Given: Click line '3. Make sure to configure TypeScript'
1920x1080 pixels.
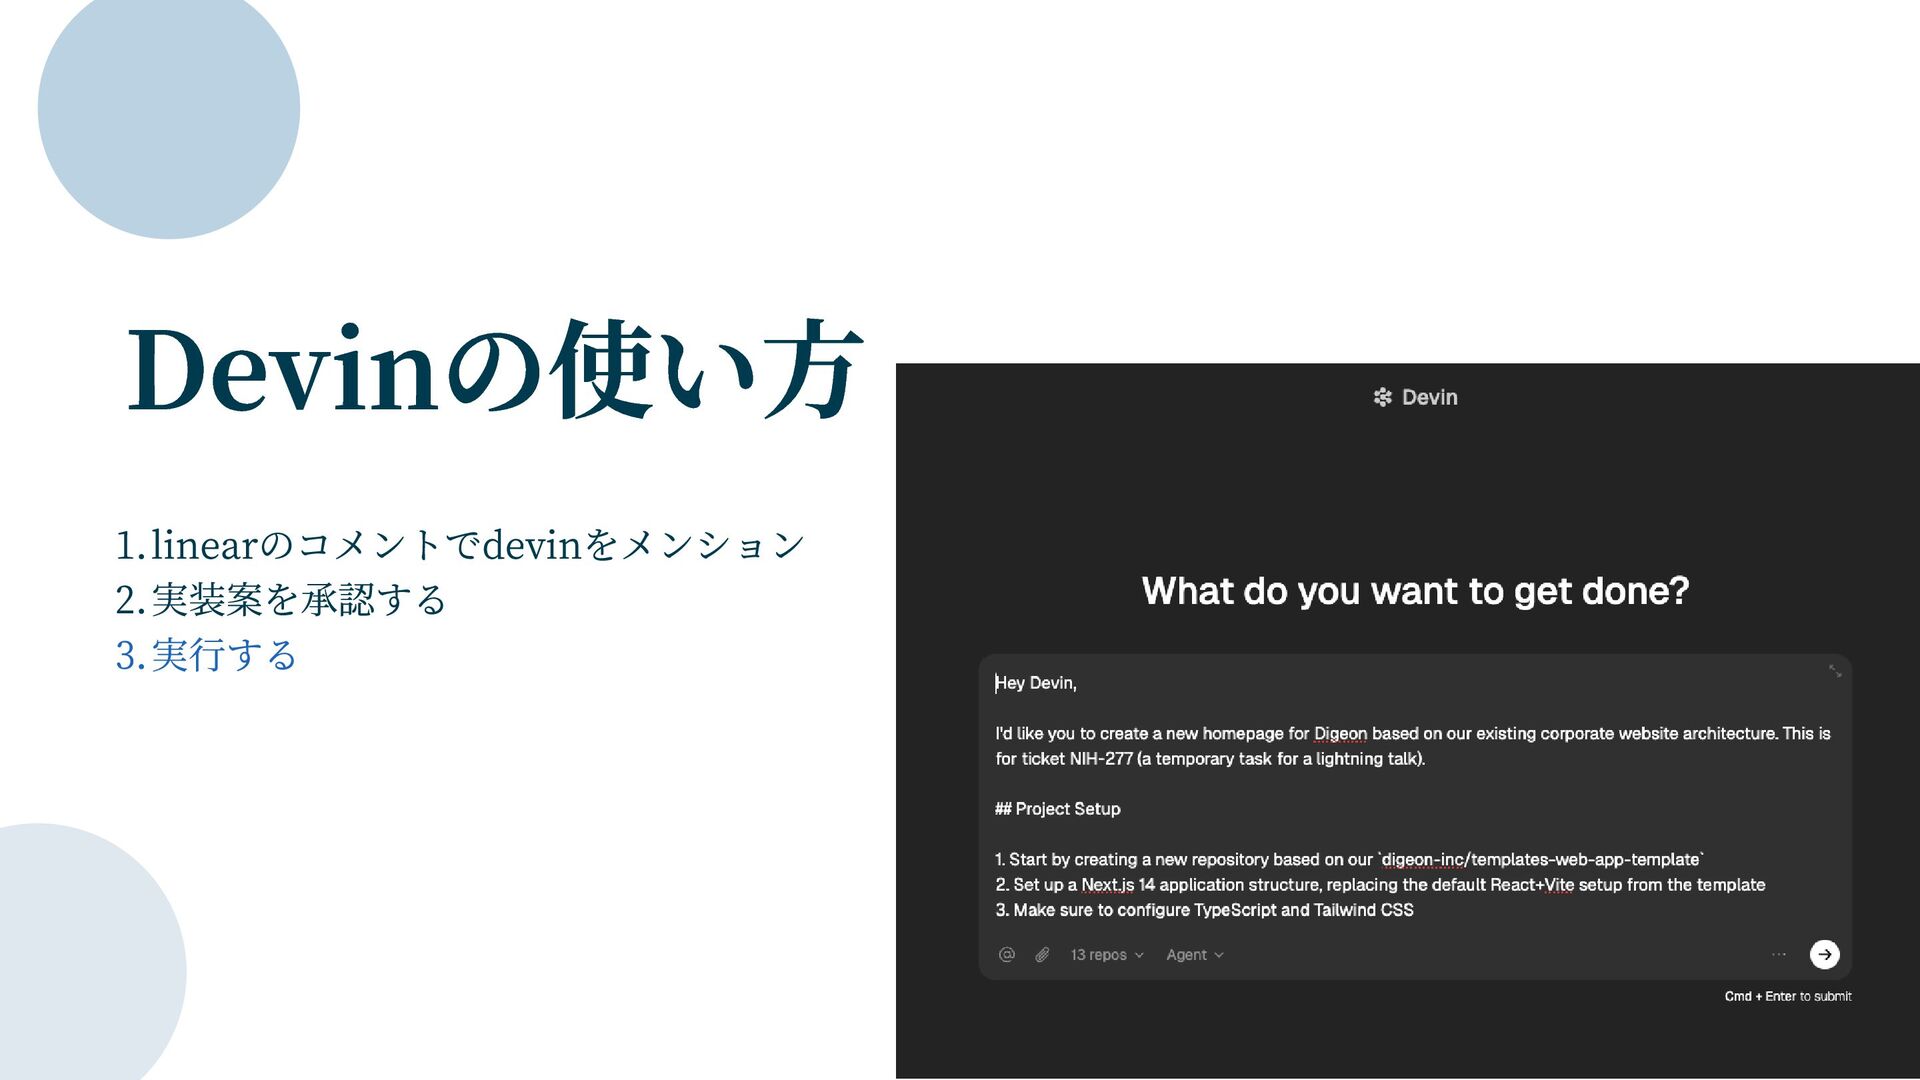Looking at the screenshot, I should [x=1204, y=910].
